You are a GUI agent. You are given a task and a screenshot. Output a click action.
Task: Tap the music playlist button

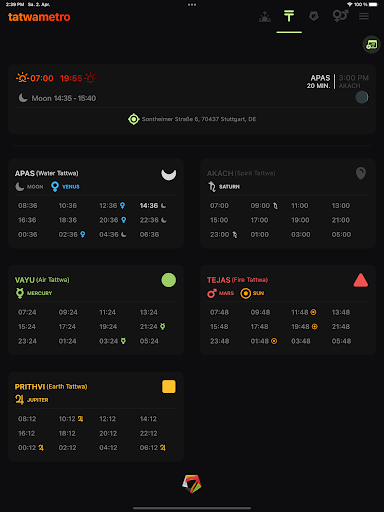click(371, 45)
